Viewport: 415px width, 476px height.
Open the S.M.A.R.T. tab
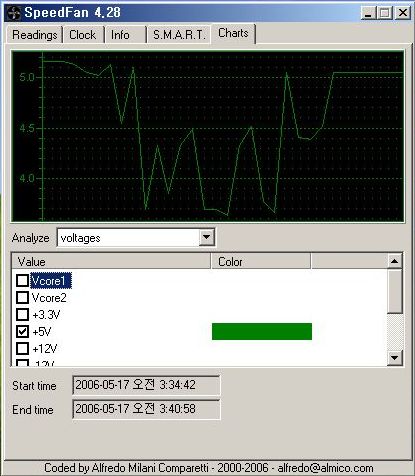[x=179, y=35]
